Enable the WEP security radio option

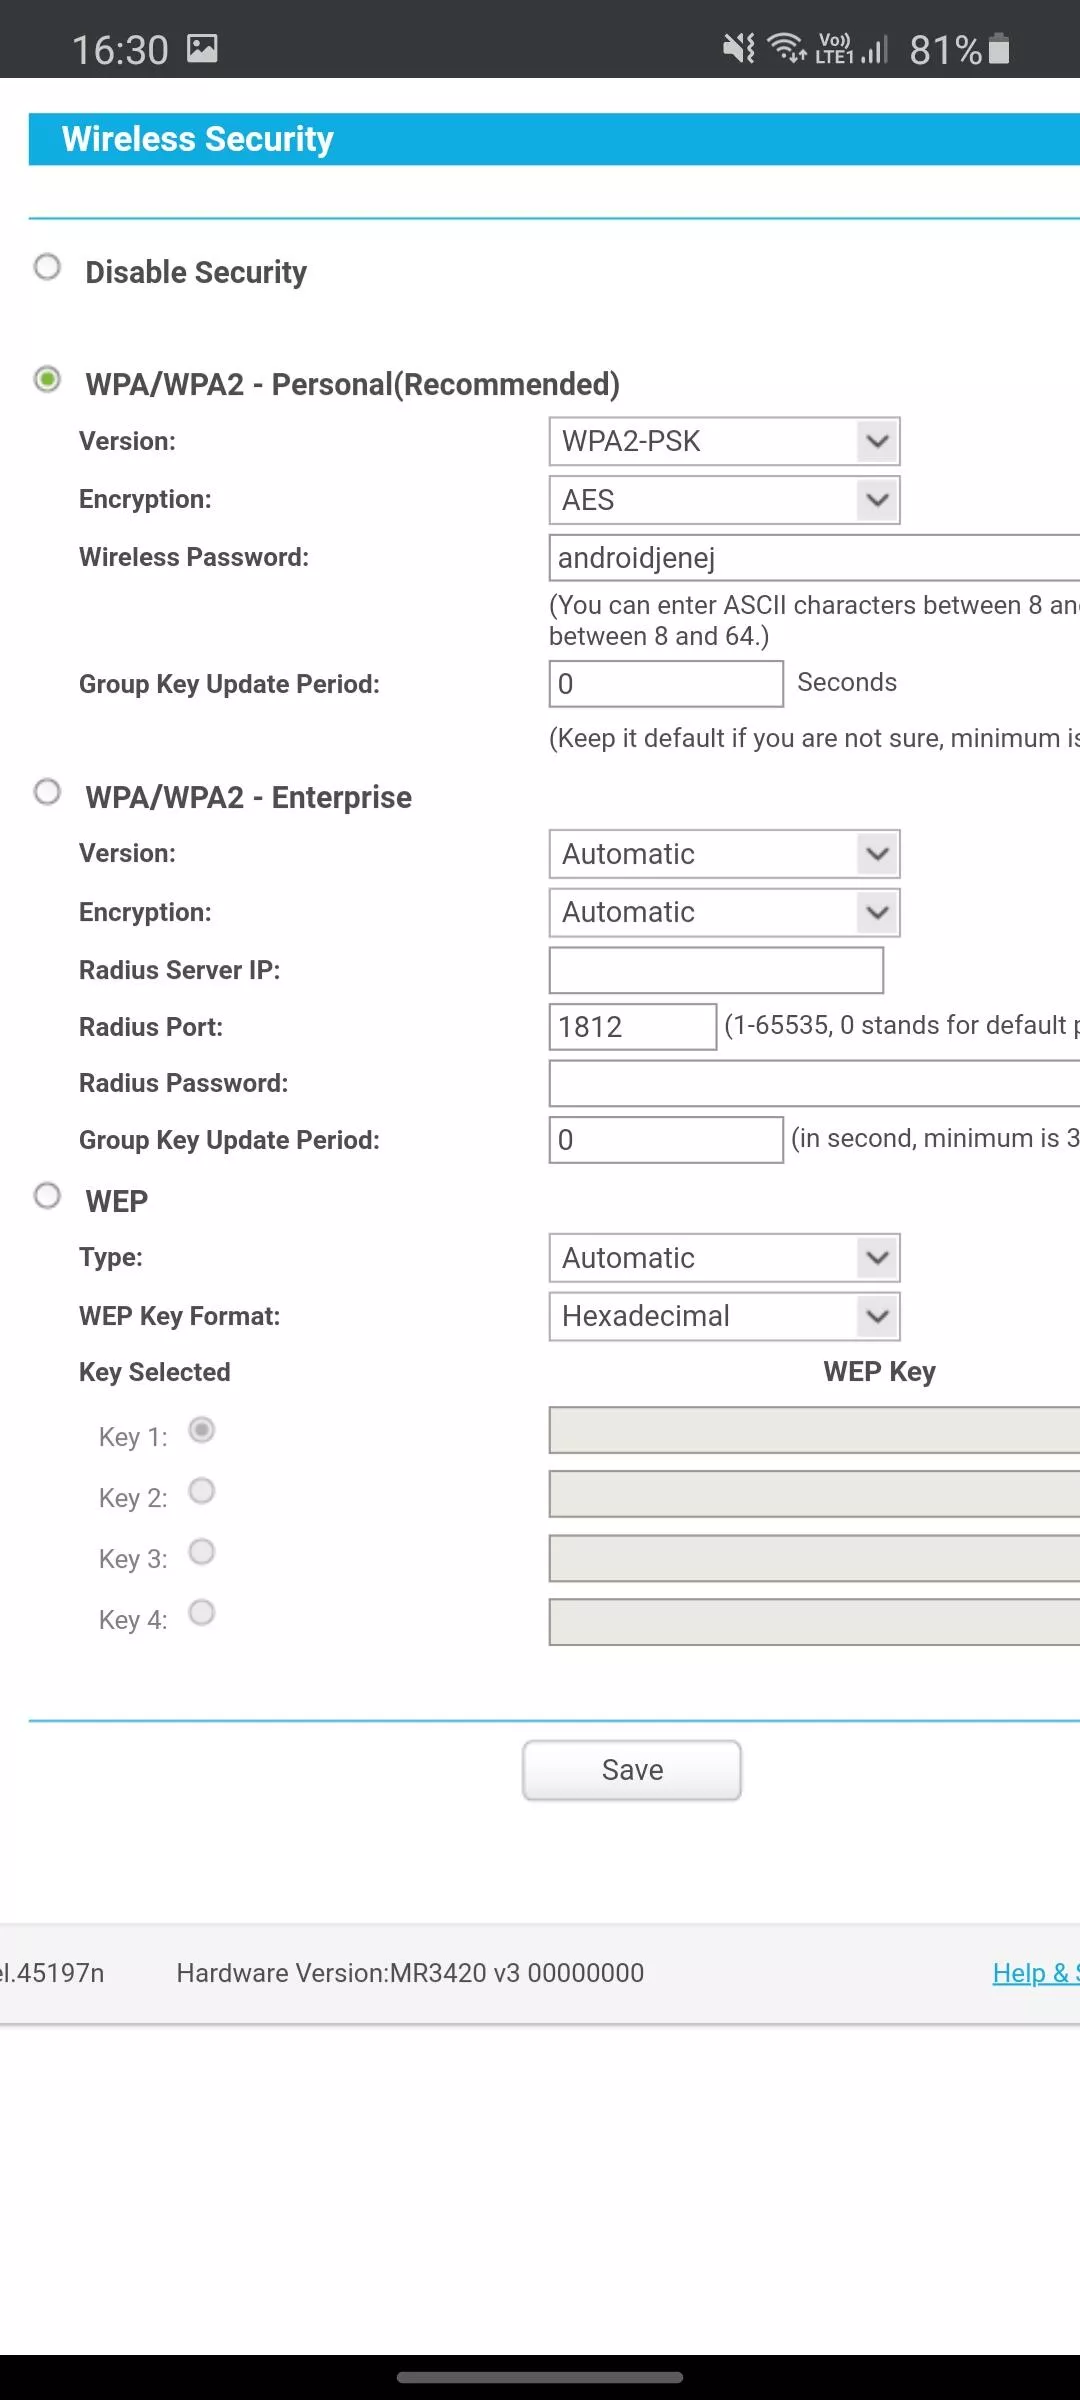[x=47, y=1196]
